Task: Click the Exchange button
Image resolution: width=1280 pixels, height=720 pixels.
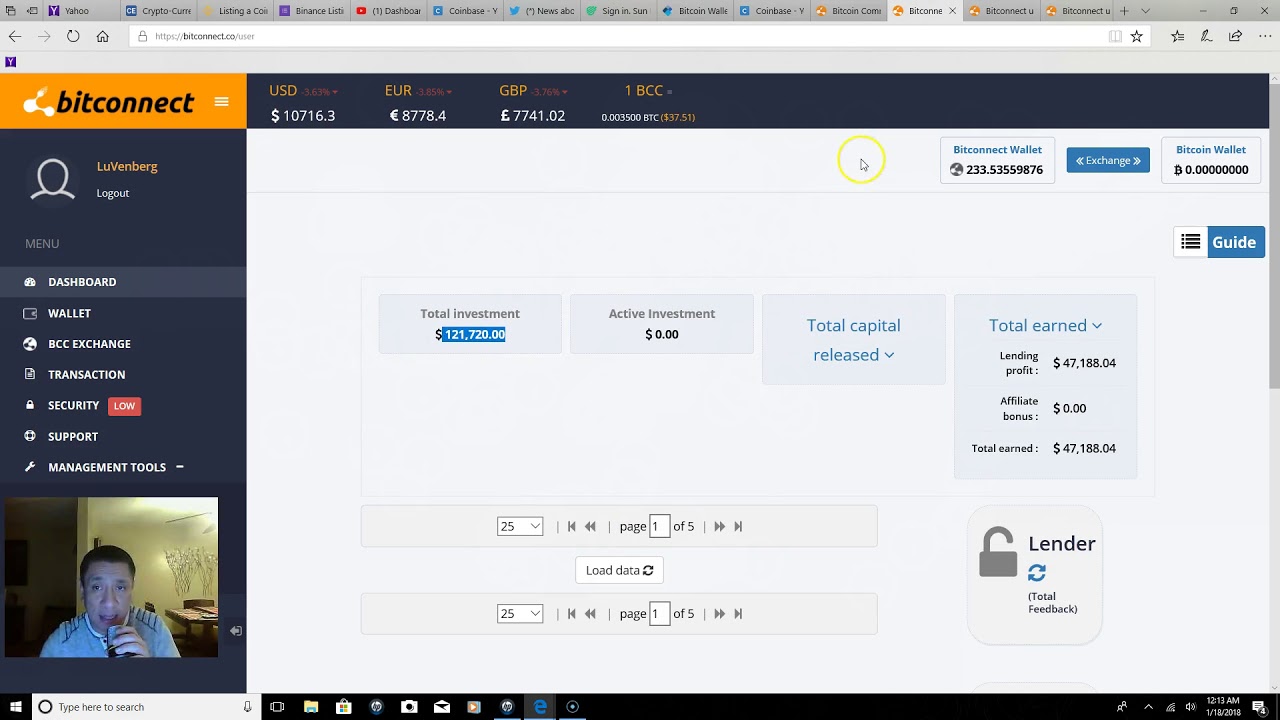Action: [1108, 160]
